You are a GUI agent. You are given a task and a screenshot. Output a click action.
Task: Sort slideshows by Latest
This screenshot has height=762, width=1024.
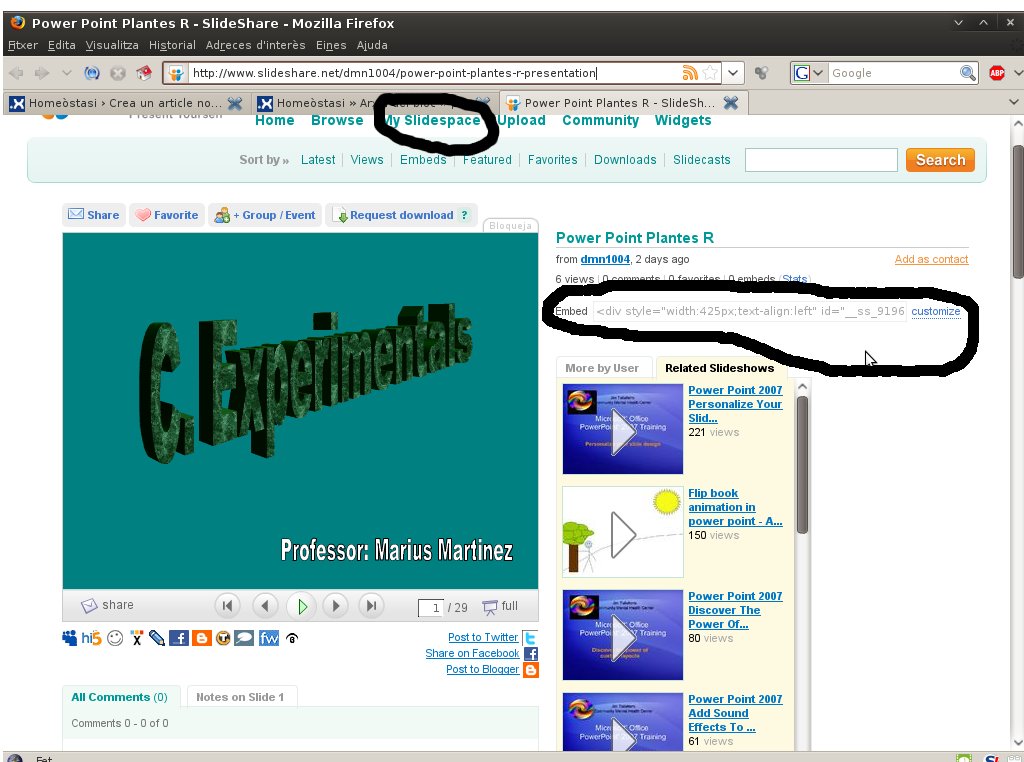pyautogui.click(x=318, y=160)
